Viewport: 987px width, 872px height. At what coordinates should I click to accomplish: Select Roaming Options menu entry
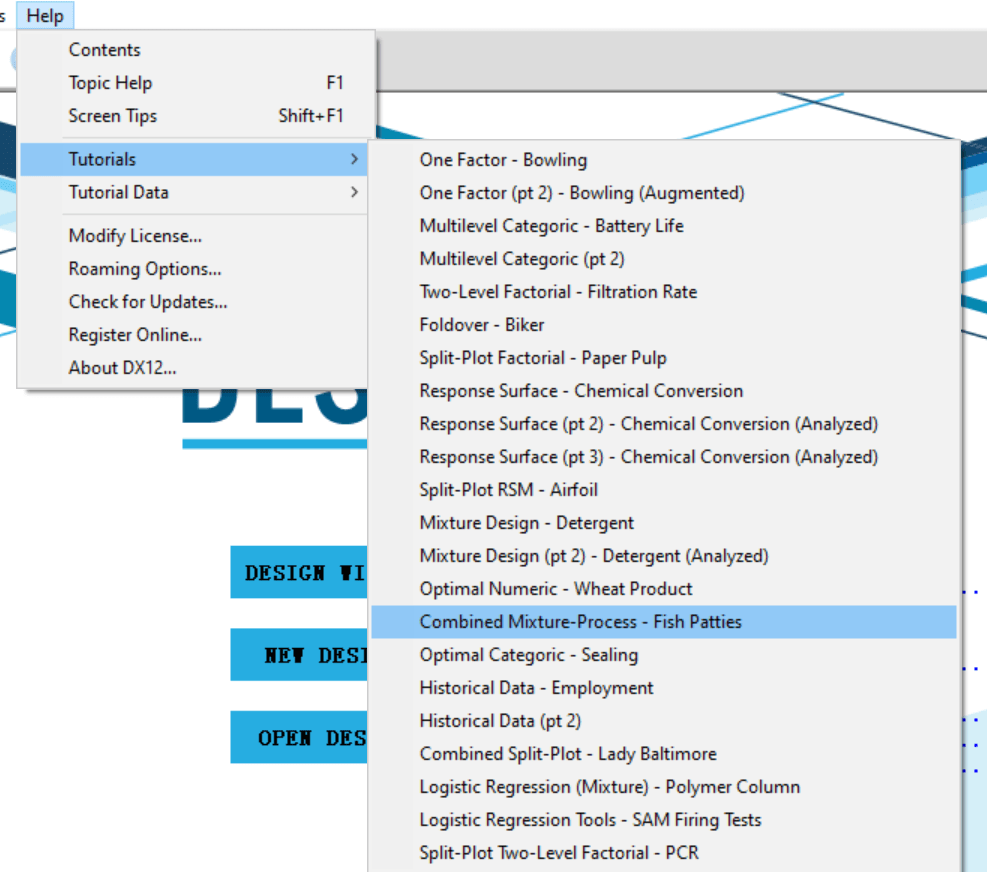(x=194, y=269)
